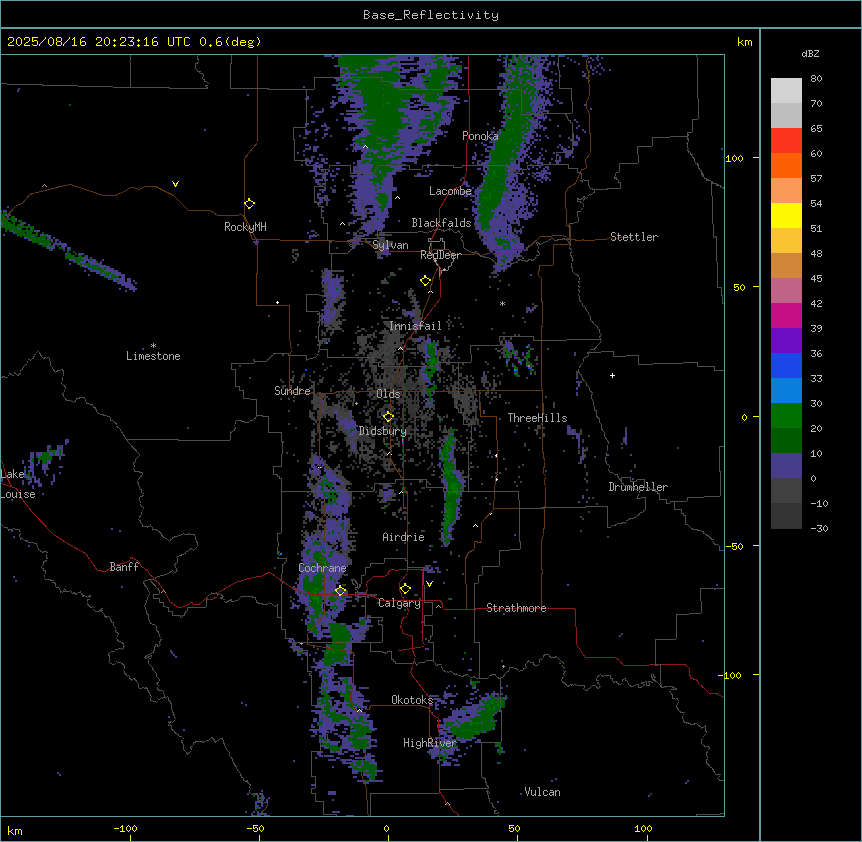The width and height of the screenshot is (862, 842).
Task: Click the -30 legend value
Action: [819, 529]
